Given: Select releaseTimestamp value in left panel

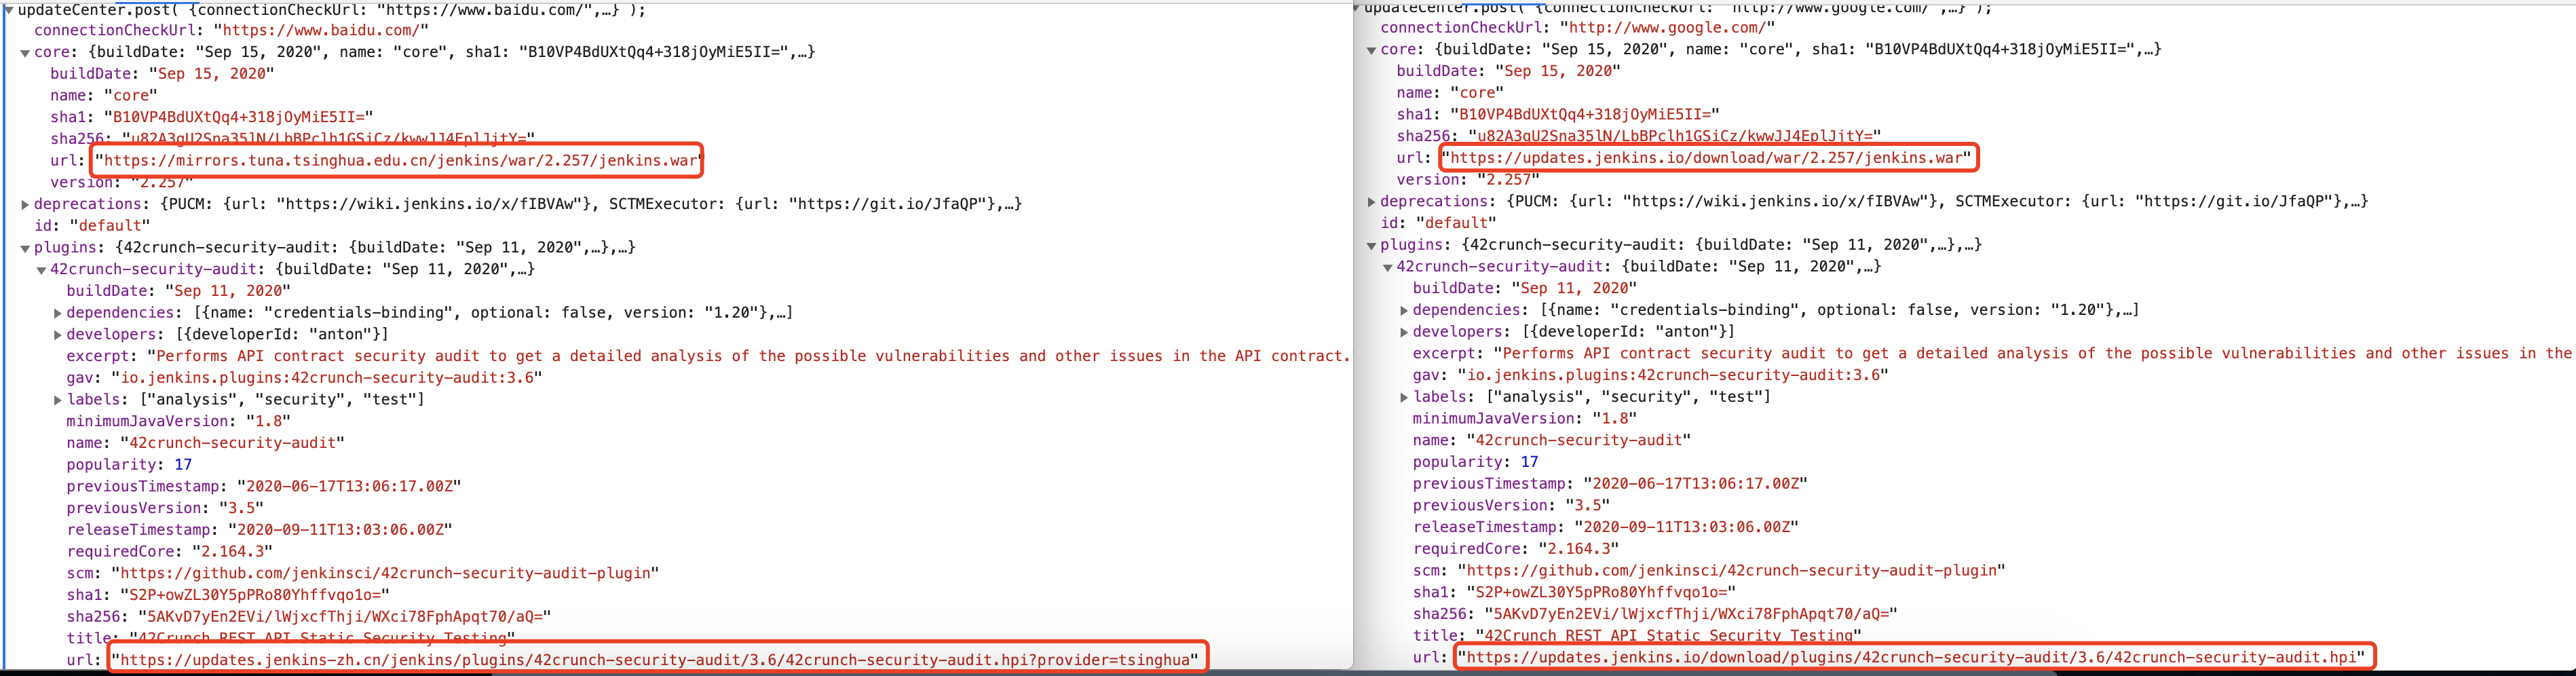Looking at the screenshot, I should [x=340, y=530].
